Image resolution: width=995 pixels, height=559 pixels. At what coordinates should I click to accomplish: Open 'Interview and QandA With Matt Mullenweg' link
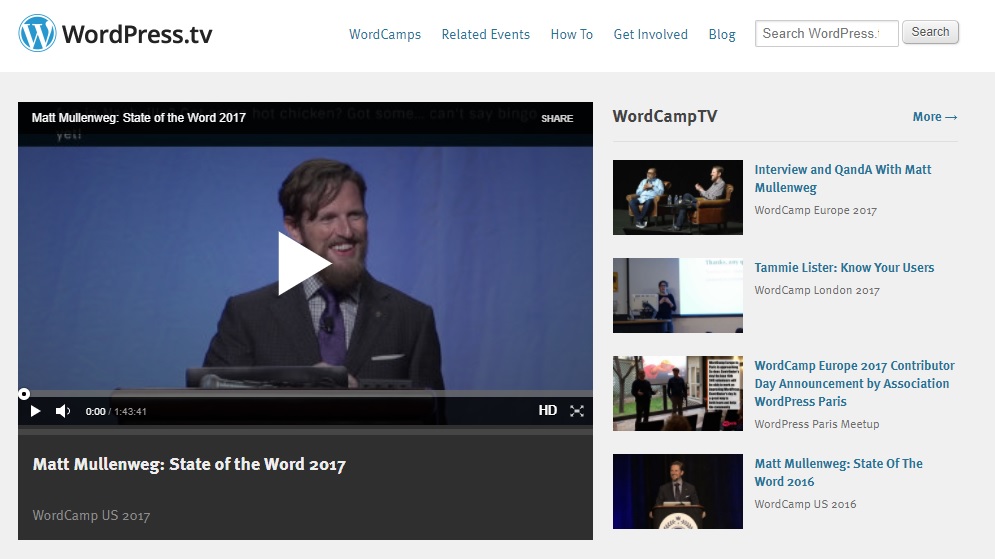point(843,178)
